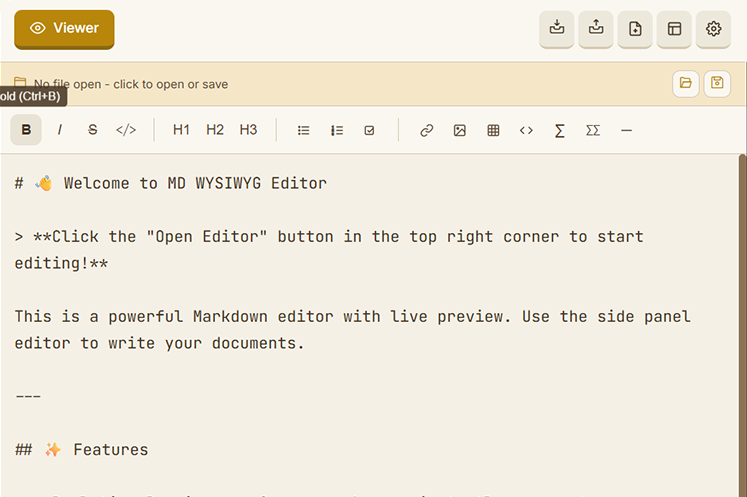This screenshot has width=747, height=497.
Task: Apply H1 heading
Action: click(181, 130)
